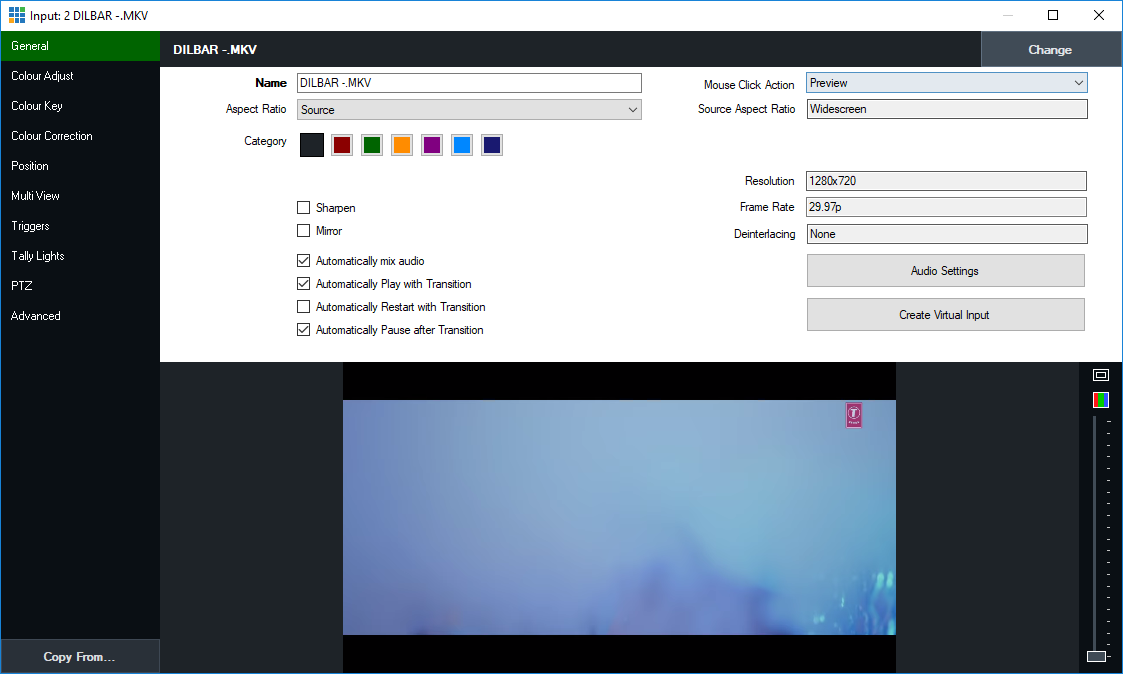Select the light blue category swatch

462,145
